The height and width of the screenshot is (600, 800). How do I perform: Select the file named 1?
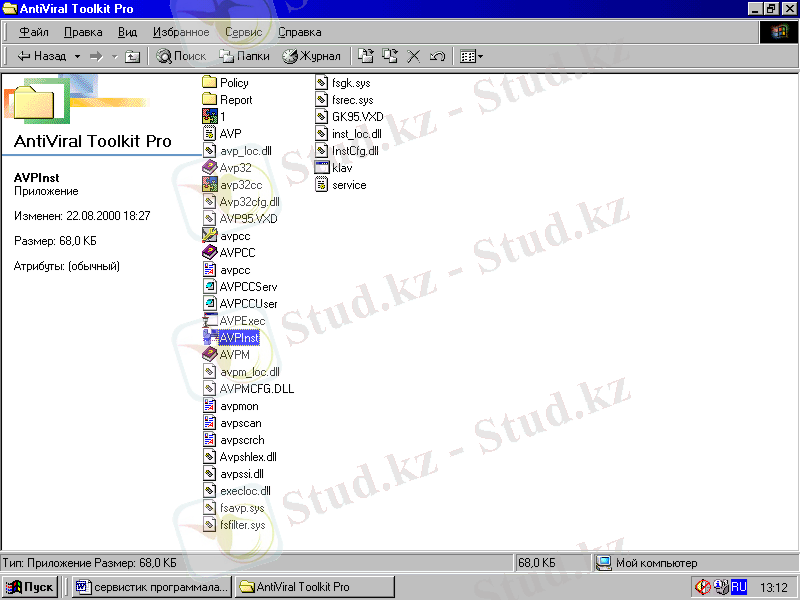click(x=214, y=117)
